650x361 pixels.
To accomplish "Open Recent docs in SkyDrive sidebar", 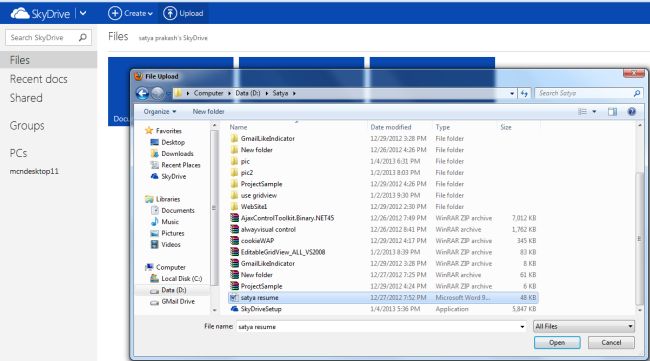I will click(x=39, y=79).
